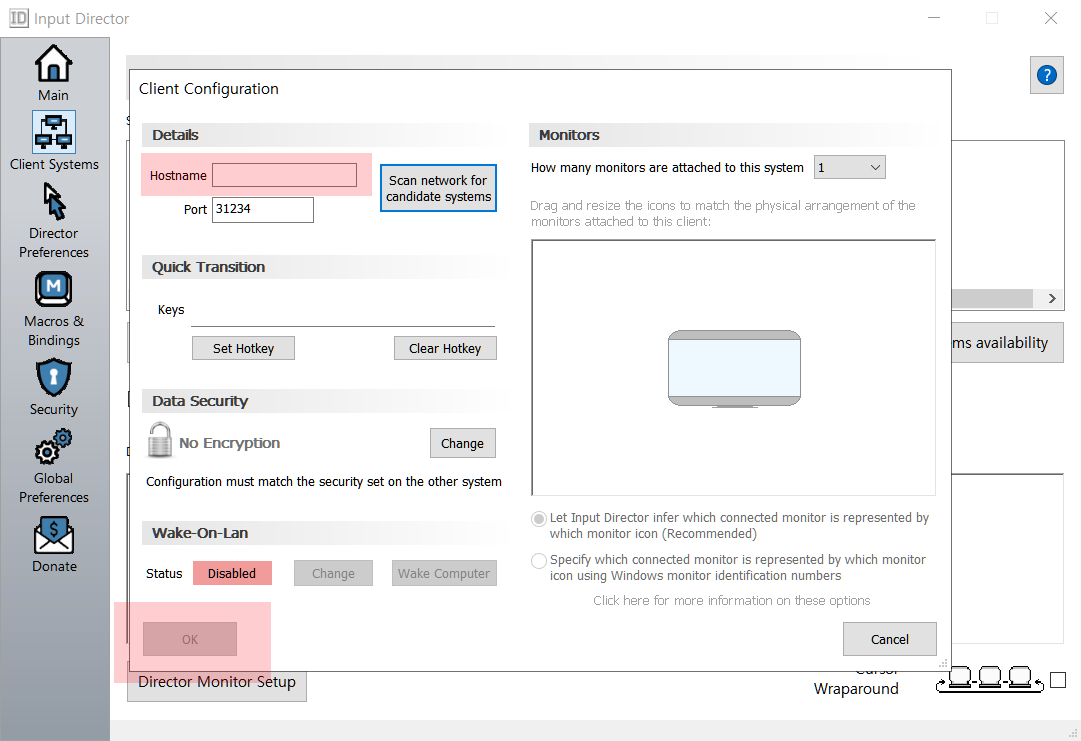The width and height of the screenshot is (1081, 741).
Task: Click the Set Hotkey button
Action: (243, 348)
